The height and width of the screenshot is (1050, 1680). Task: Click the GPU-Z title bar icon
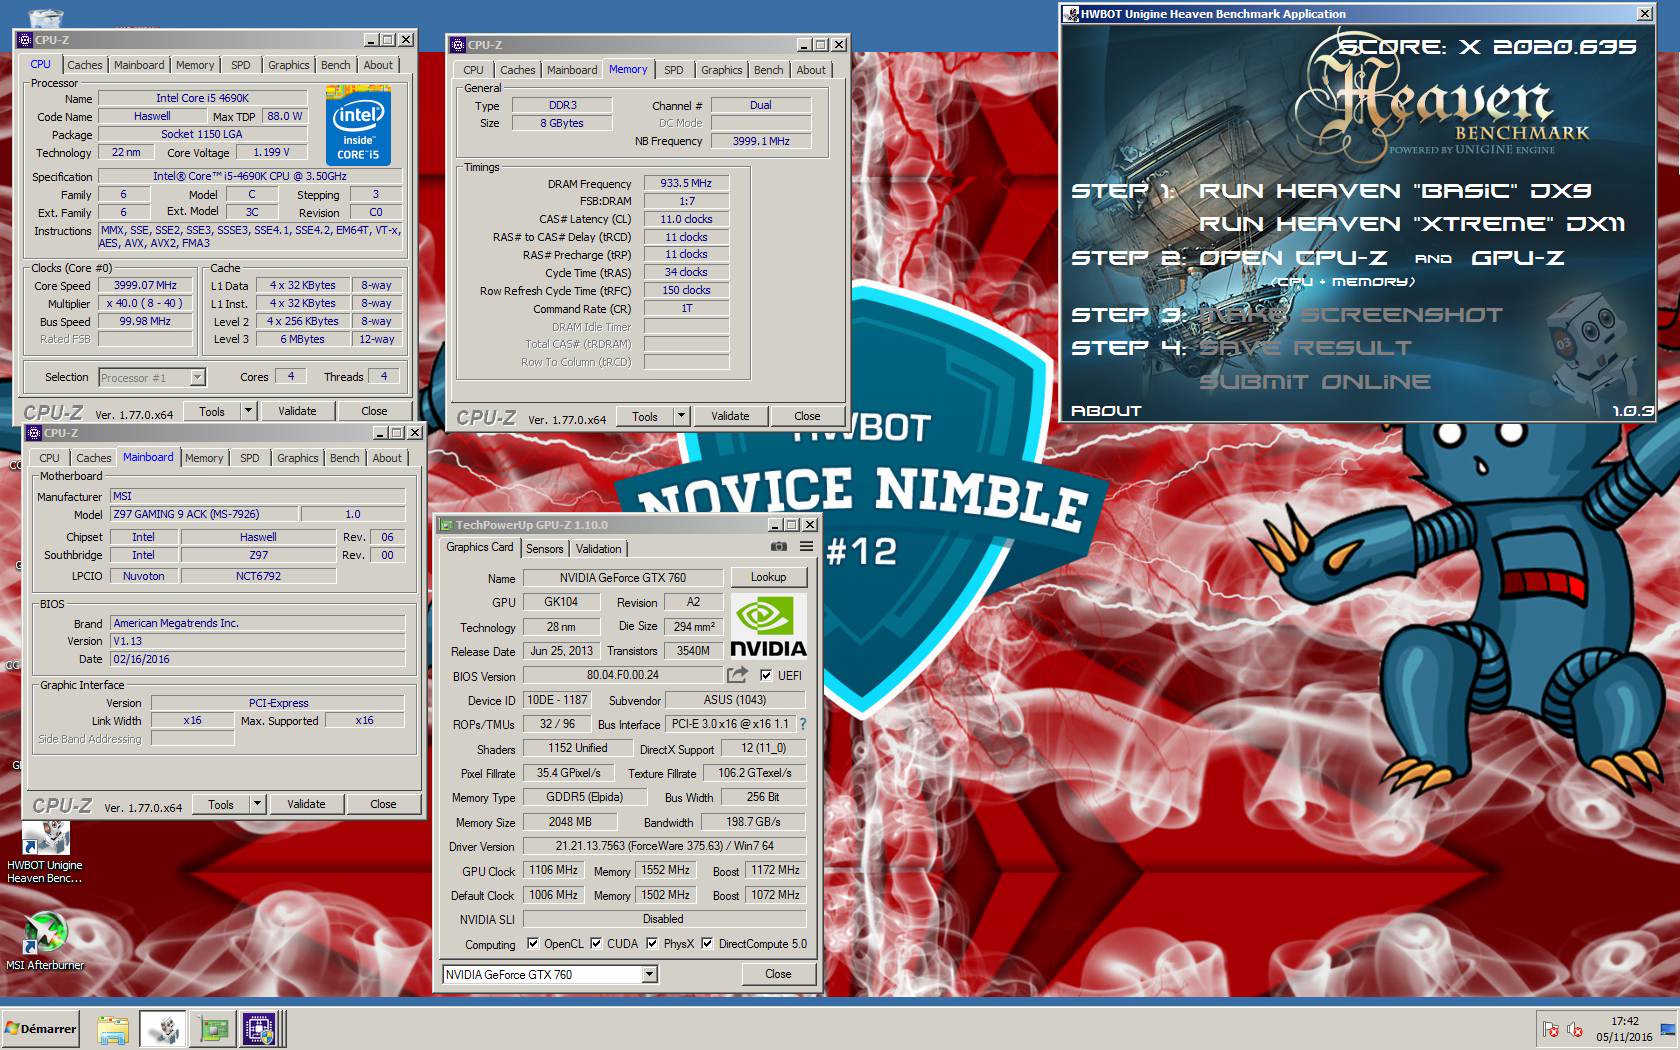click(x=447, y=525)
